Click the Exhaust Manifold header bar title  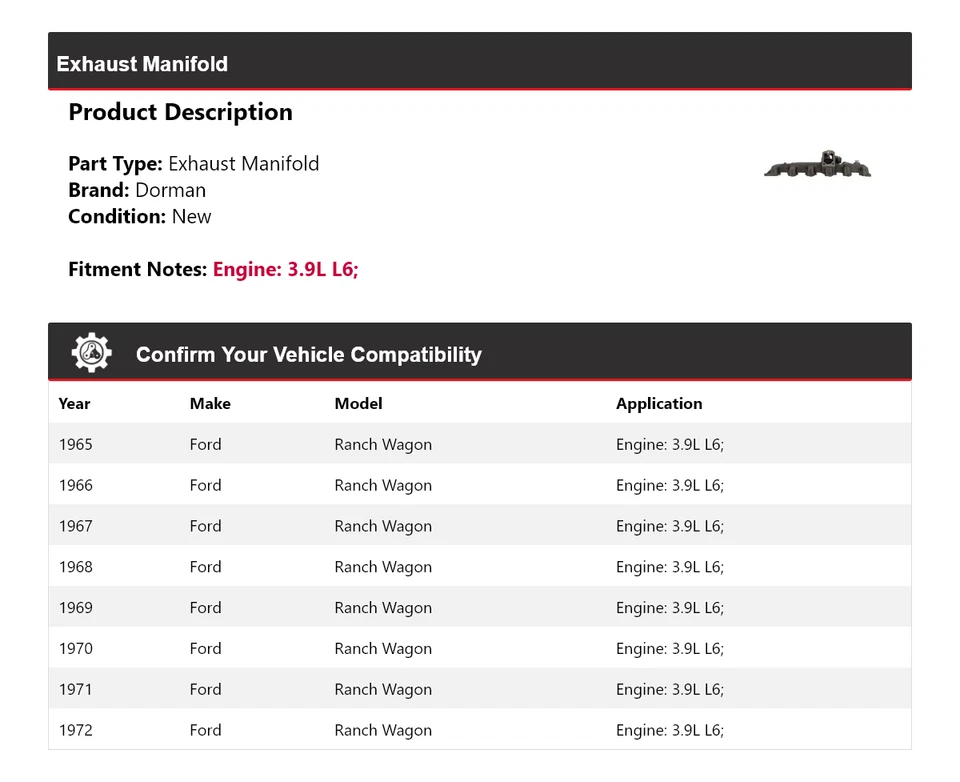142,64
